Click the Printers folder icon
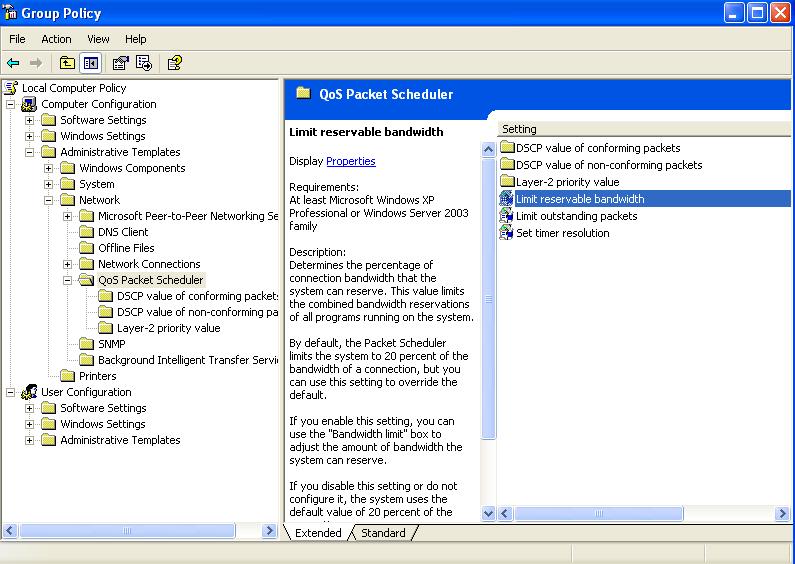795x564 pixels. (67, 376)
